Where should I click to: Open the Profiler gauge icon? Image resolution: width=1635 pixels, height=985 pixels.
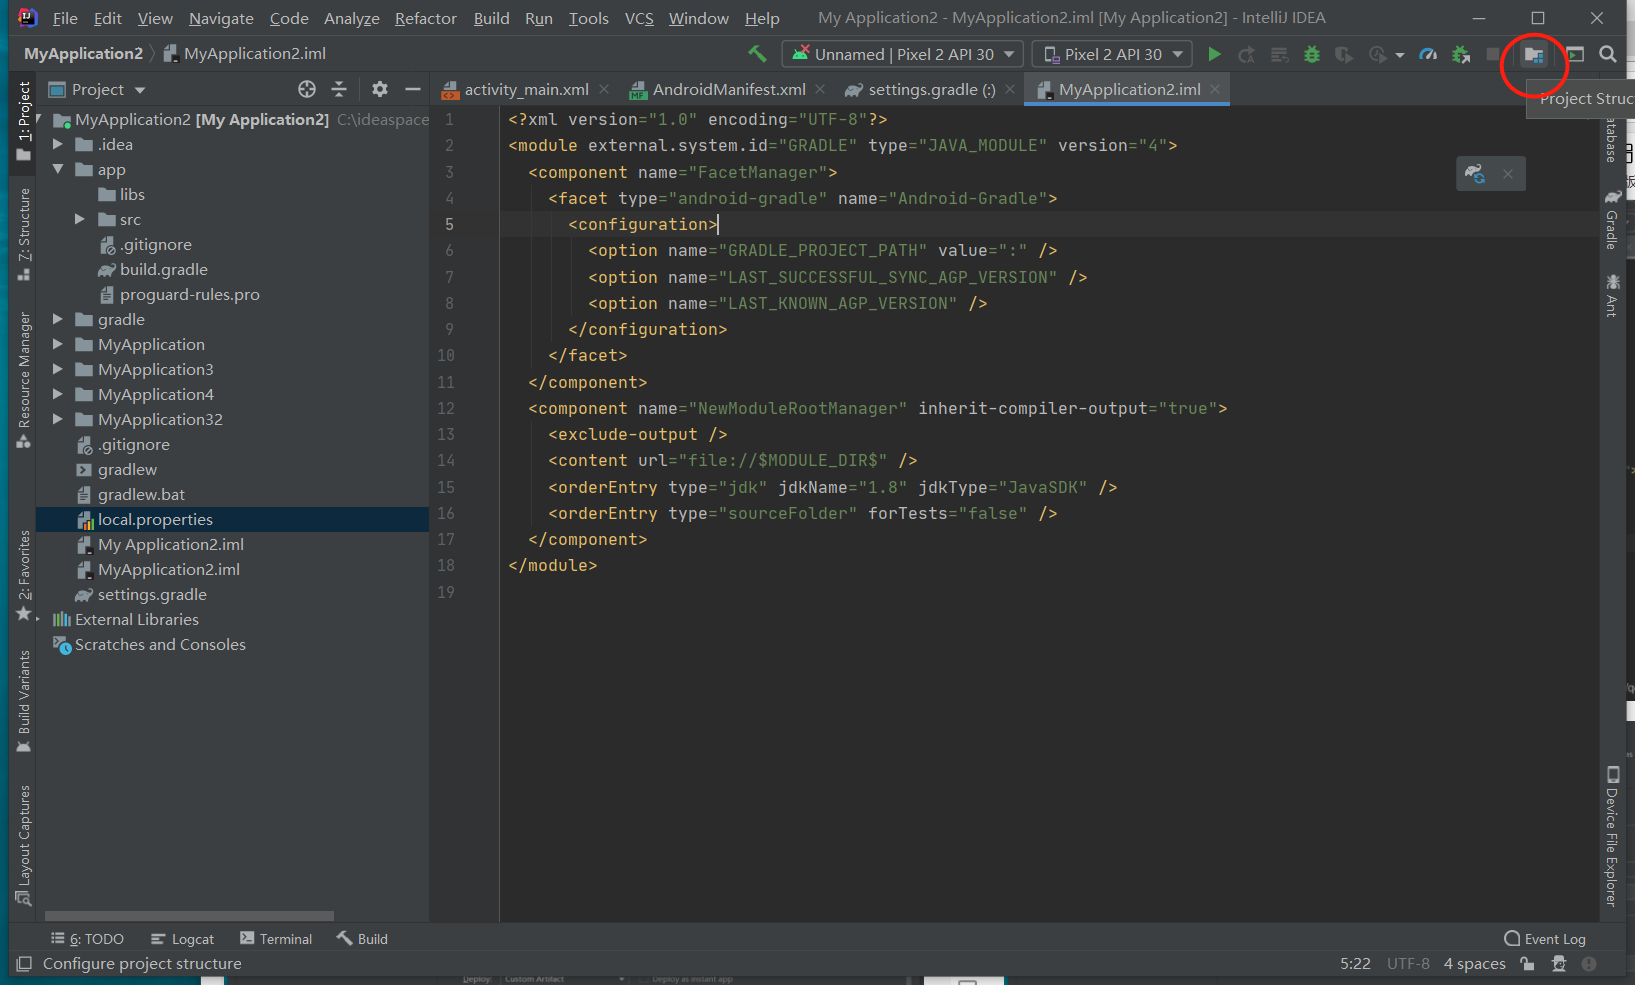[1428, 55]
